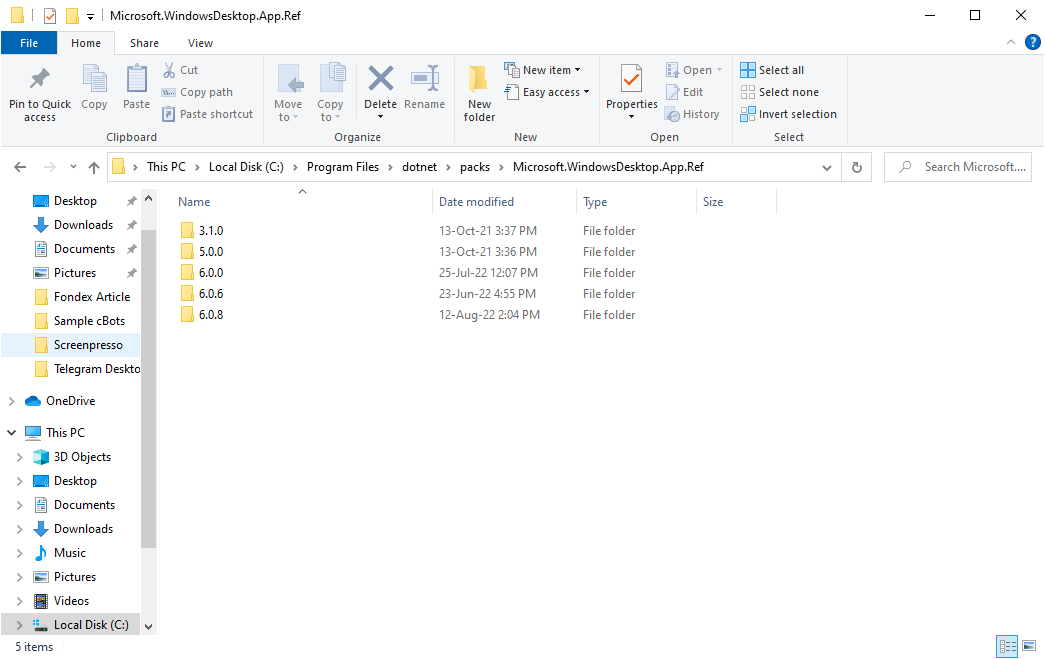Open the Move to menu
This screenshot has width=1045, height=659.
pyautogui.click(x=288, y=93)
